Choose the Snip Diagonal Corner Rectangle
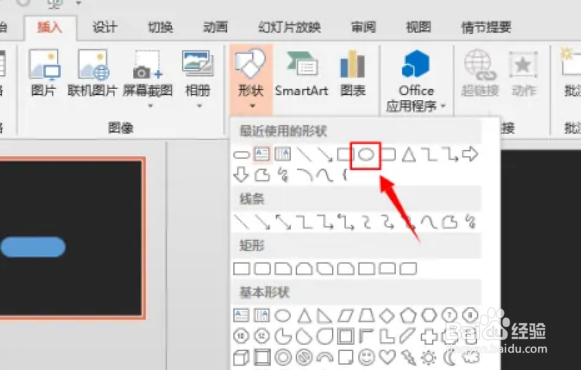 pos(325,269)
